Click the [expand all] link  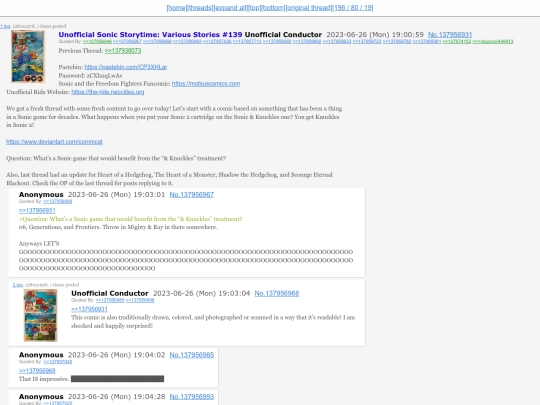click(x=230, y=8)
